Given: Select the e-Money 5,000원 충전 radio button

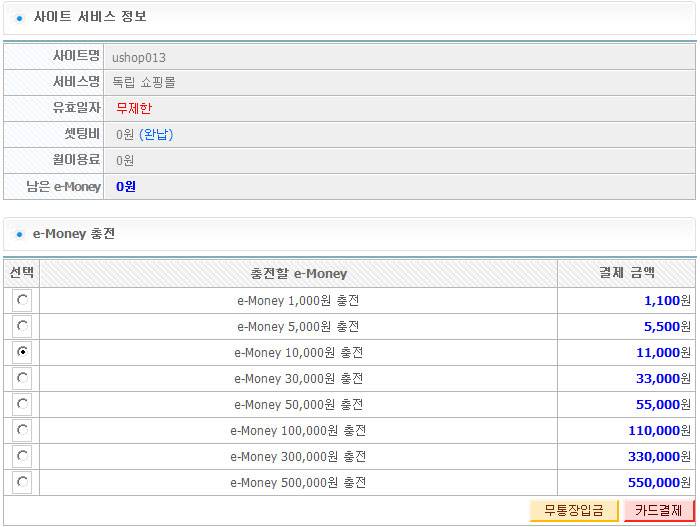Looking at the screenshot, I should point(22,326).
